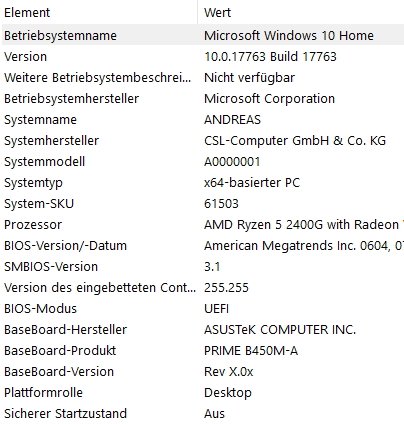Screen dimensions: 404x424
Task: Select the Systemtyp row
Action: 203,182
